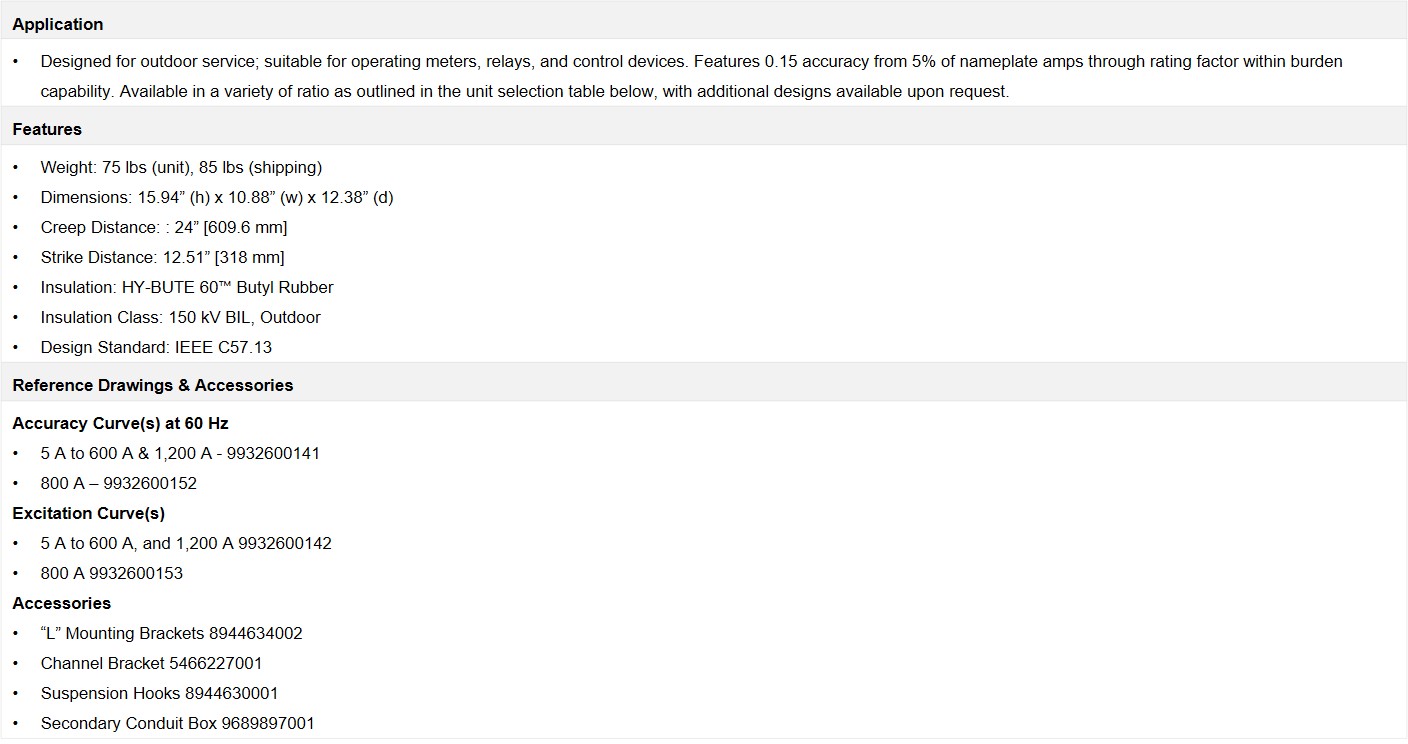The width and height of the screenshot is (1408, 744).
Task: Open excitation curve drawing 9932600142
Action: point(285,543)
